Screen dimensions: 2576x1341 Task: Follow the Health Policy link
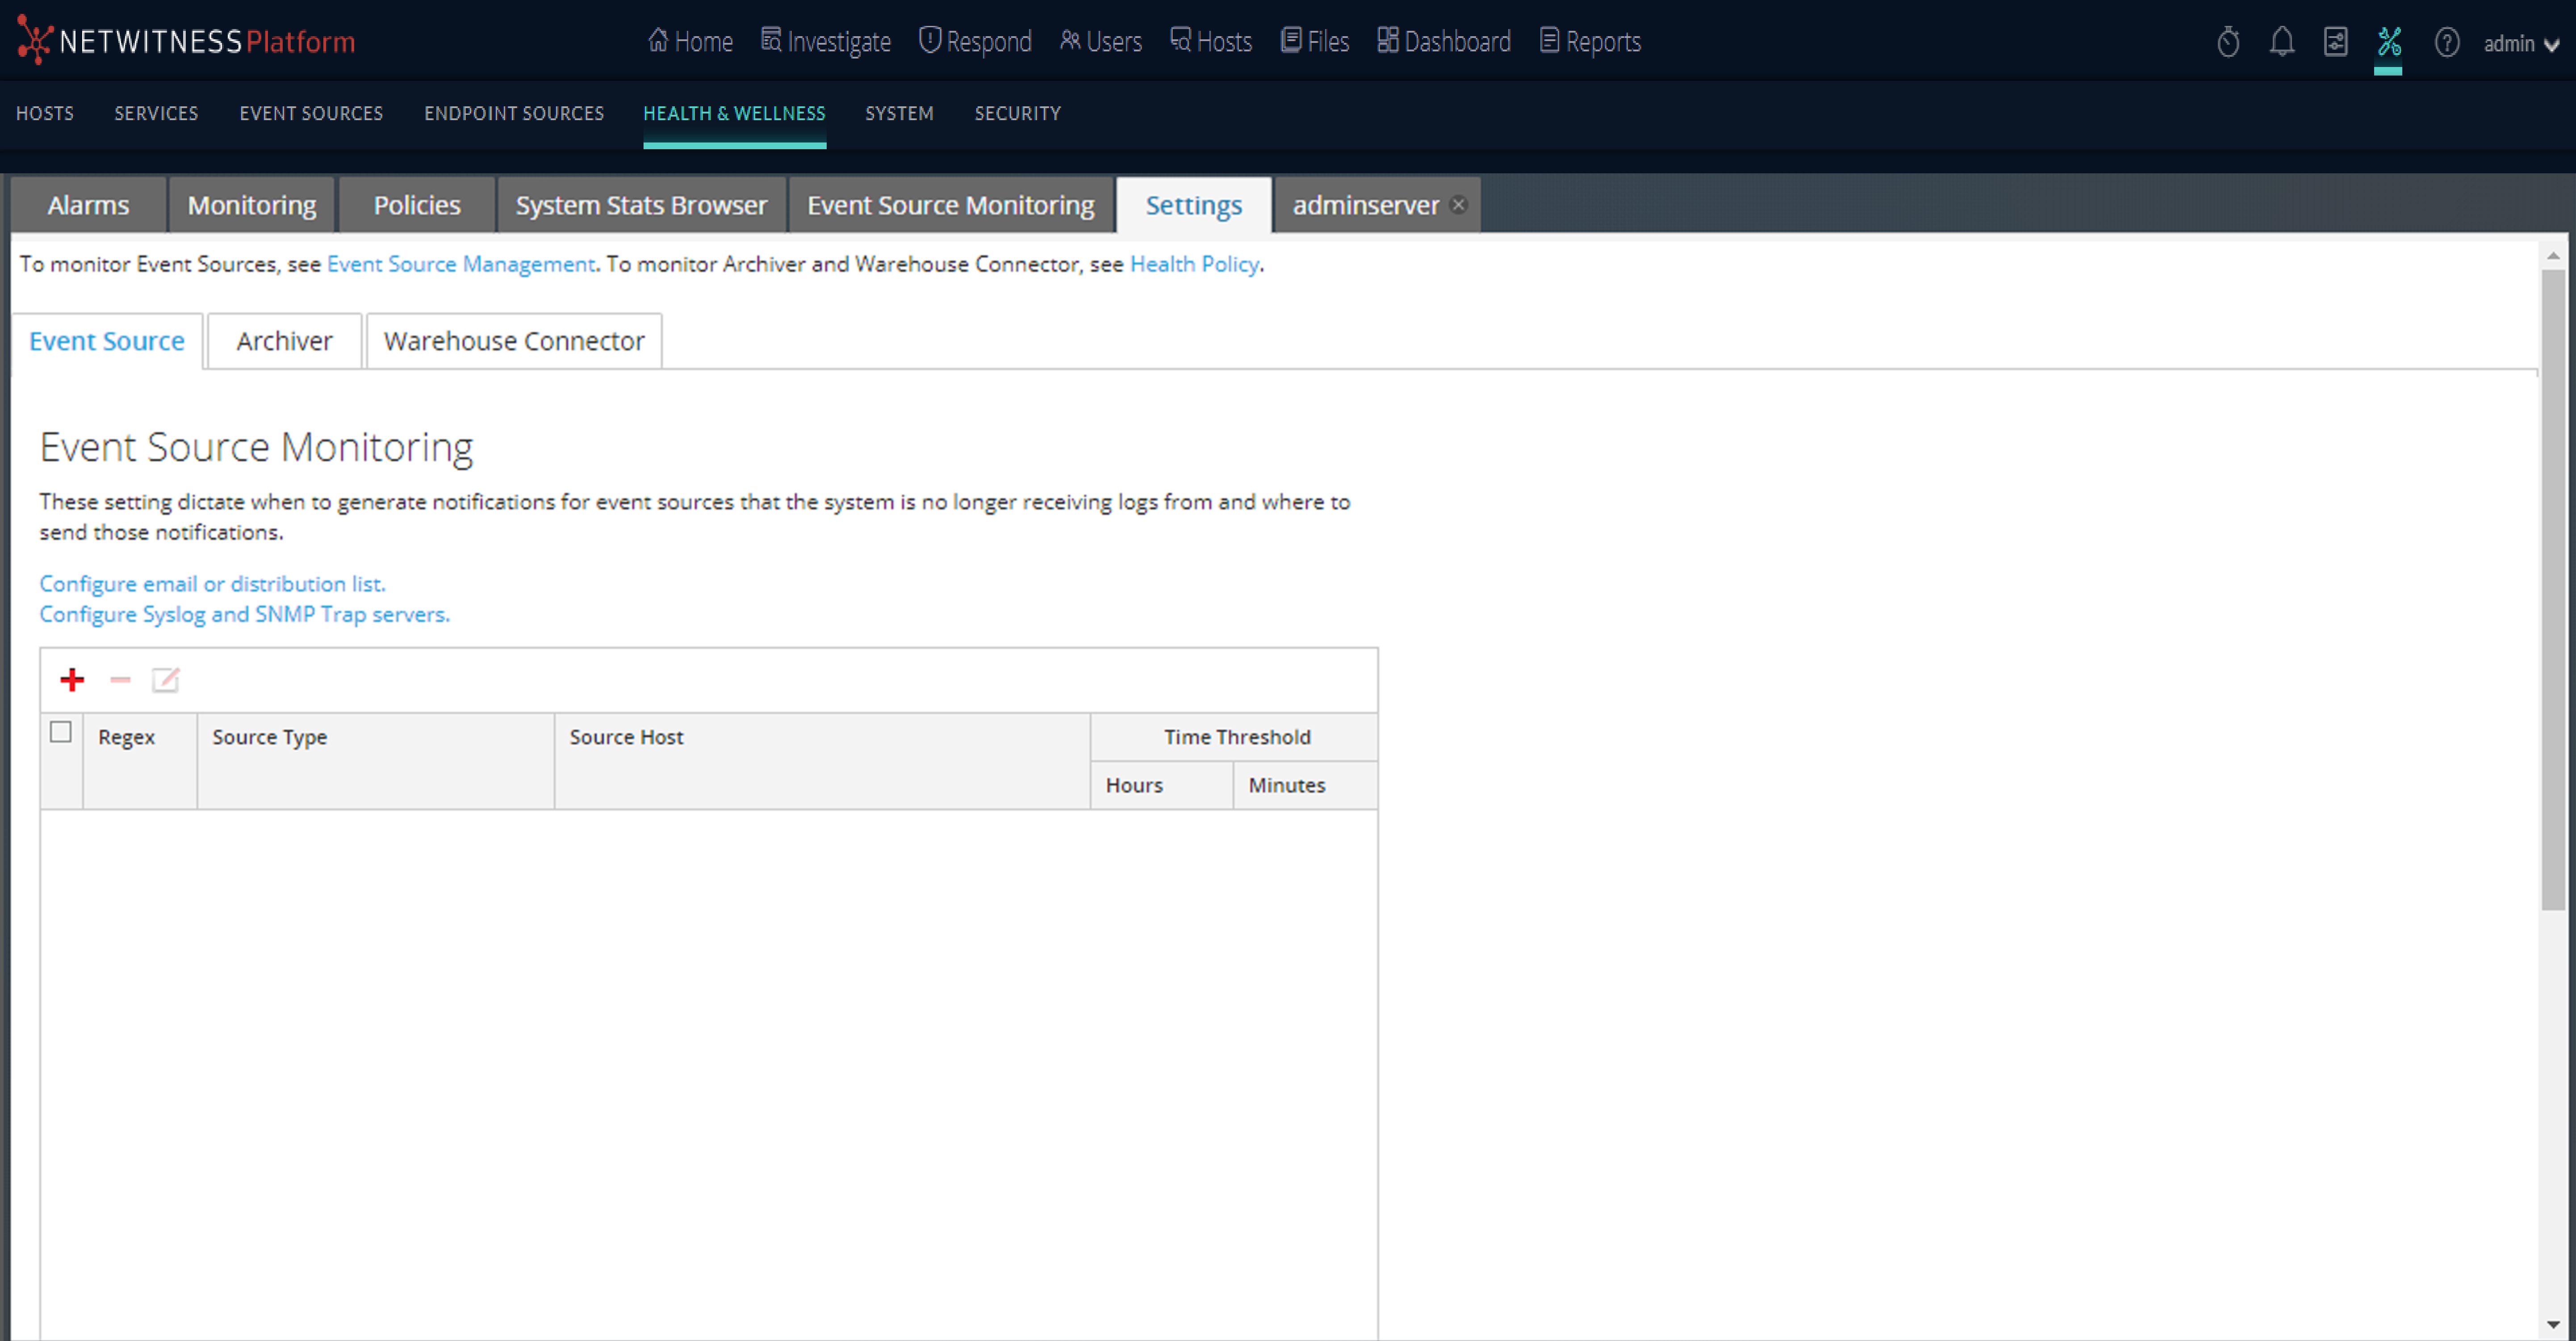(1194, 264)
